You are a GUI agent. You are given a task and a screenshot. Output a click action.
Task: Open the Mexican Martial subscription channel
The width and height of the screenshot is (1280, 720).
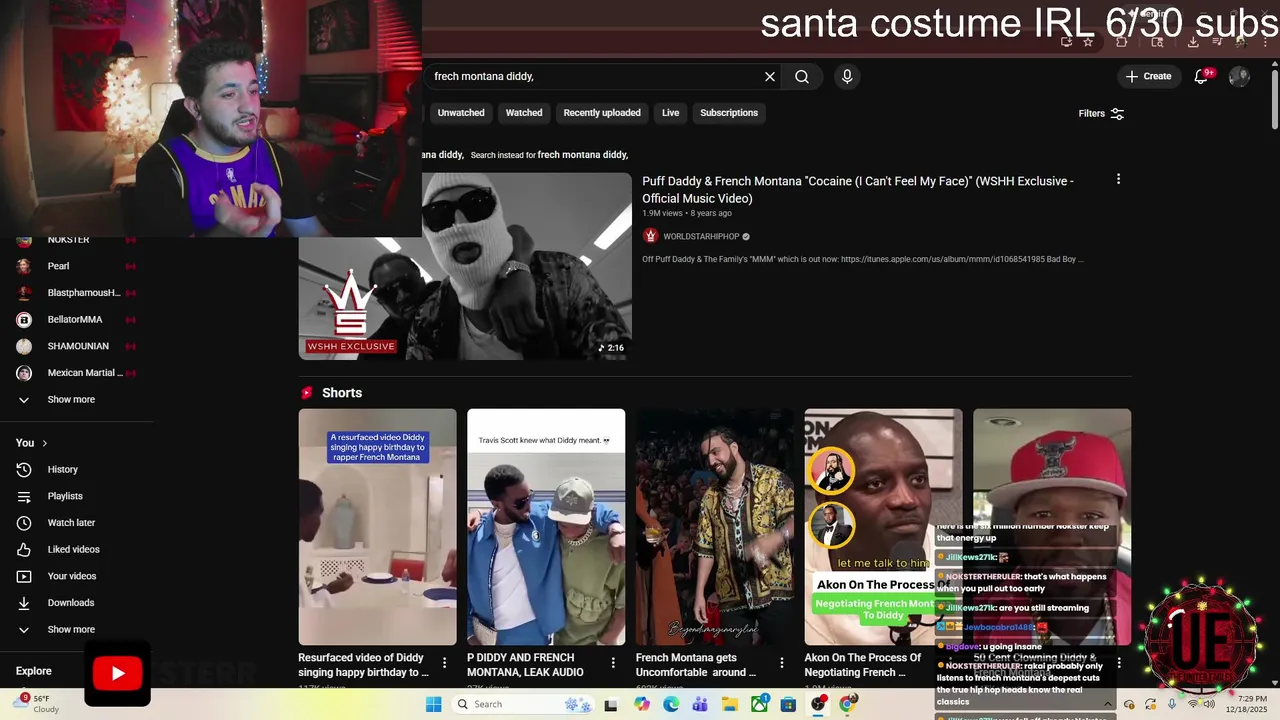77,373
